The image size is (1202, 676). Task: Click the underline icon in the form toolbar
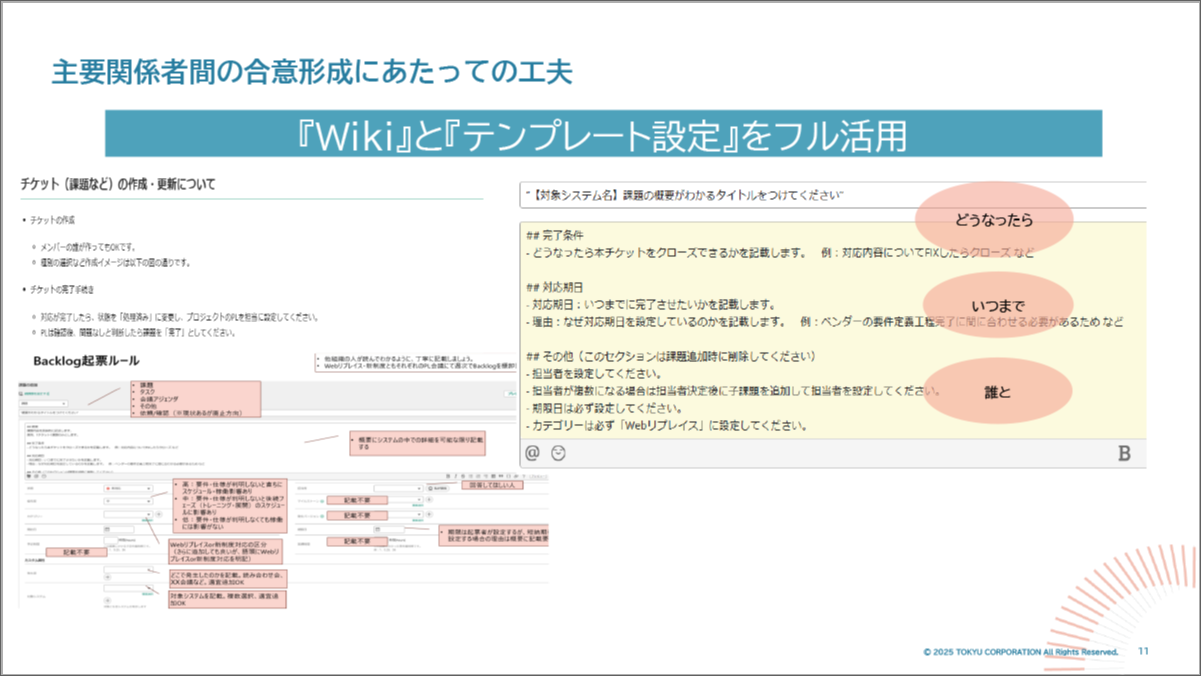463,475
